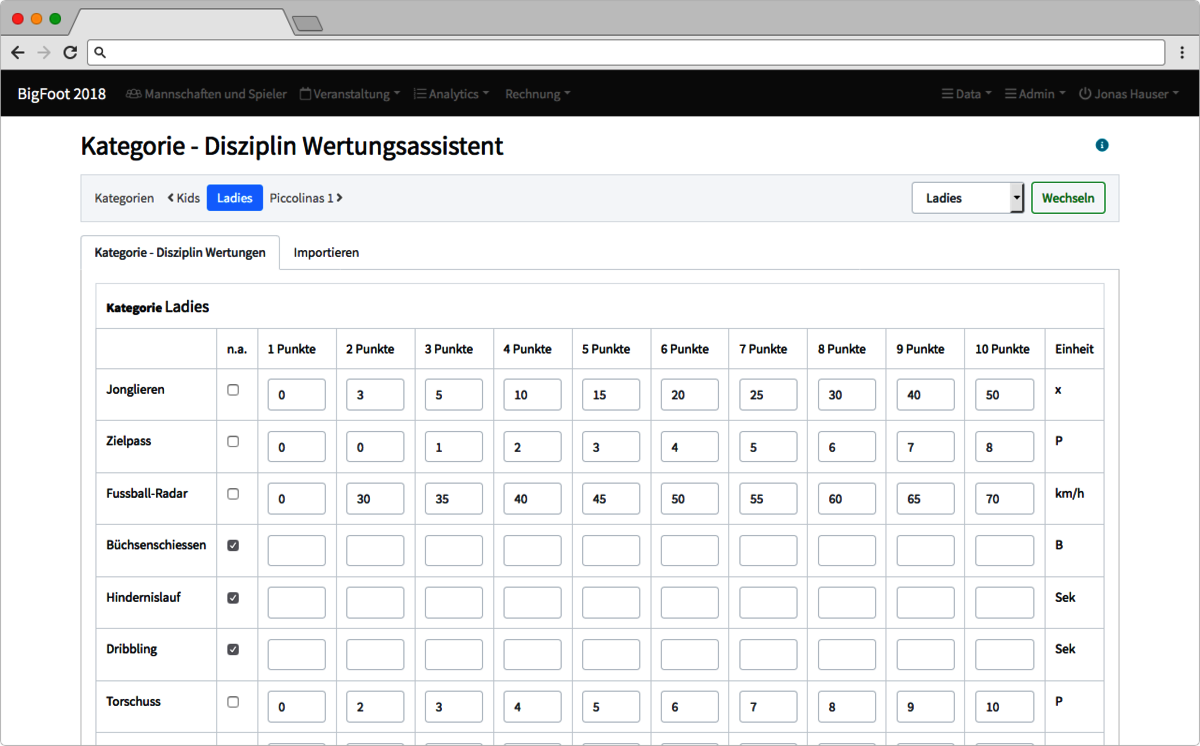The height and width of the screenshot is (746, 1200).
Task: Go to previous category Kids chevron
Action: (x=171, y=198)
